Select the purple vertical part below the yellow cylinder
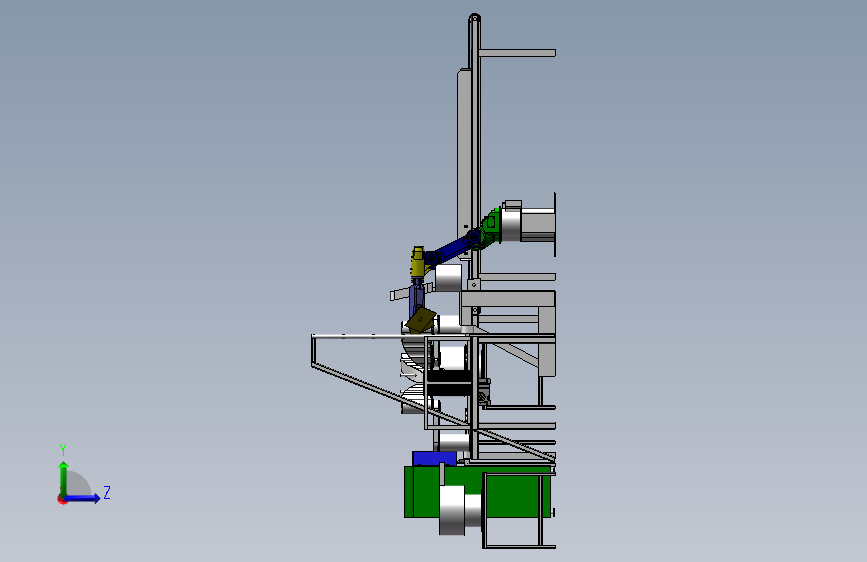The width and height of the screenshot is (867, 562). tap(416, 299)
